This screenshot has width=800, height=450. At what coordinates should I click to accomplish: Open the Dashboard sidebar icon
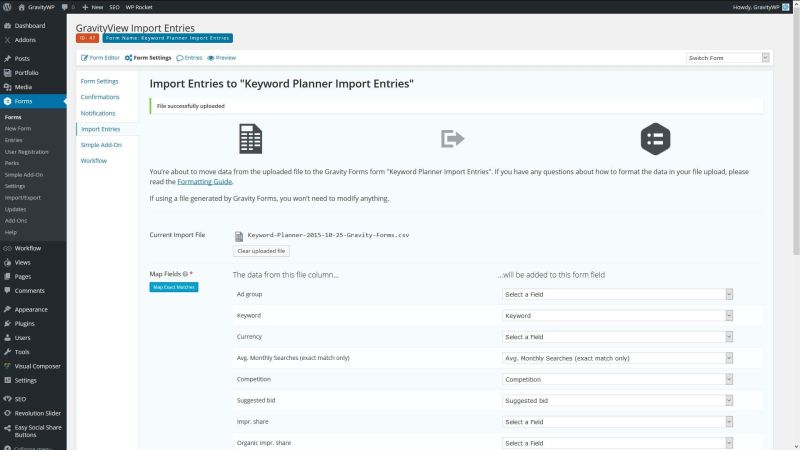pyautogui.click(x=7, y=26)
